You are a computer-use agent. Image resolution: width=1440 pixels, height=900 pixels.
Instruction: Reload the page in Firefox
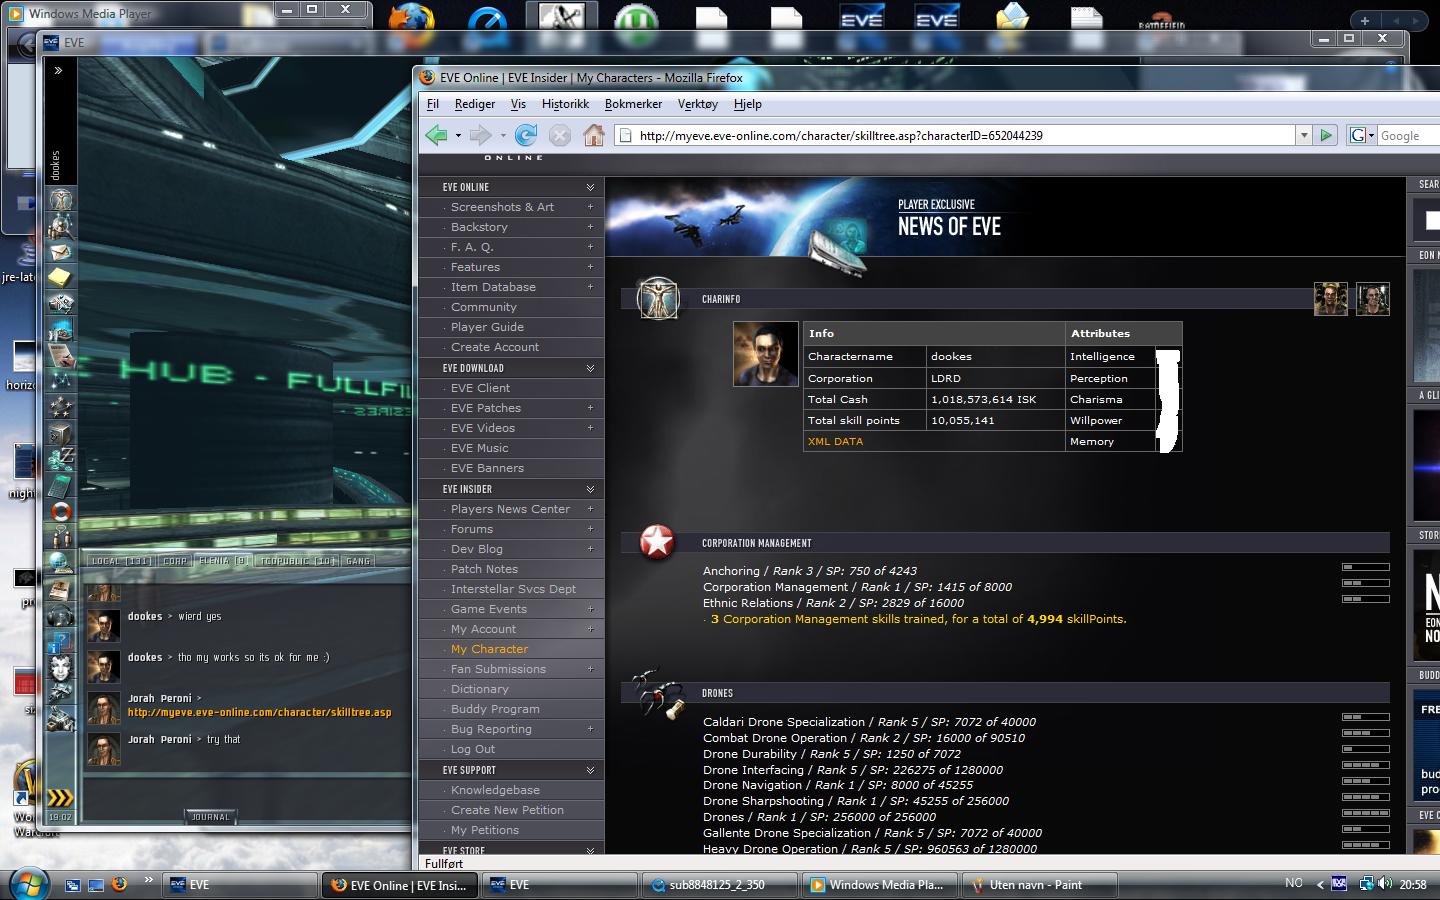[526, 135]
